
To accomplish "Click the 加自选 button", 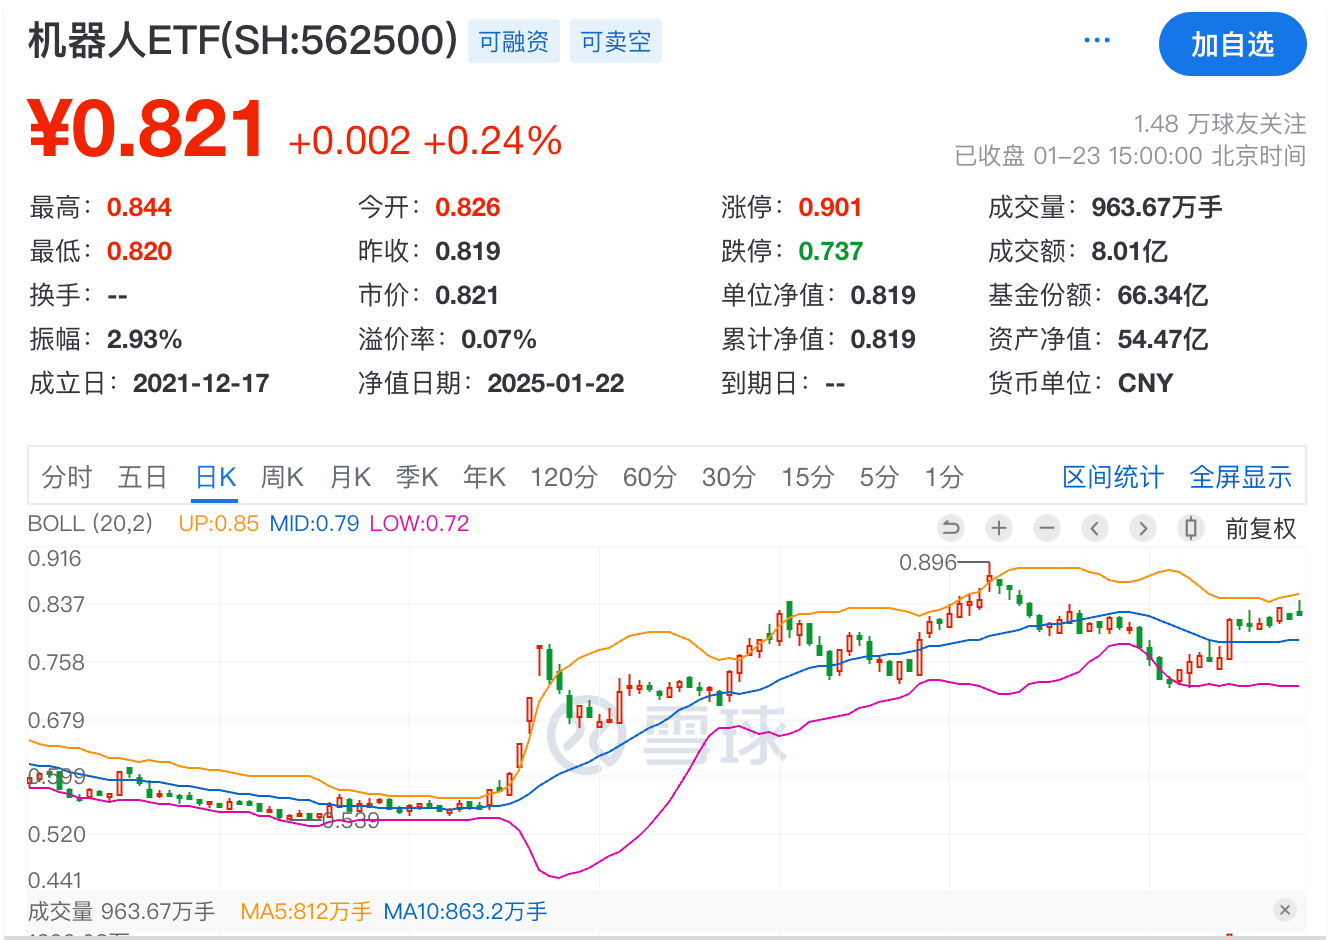I will point(1232,44).
